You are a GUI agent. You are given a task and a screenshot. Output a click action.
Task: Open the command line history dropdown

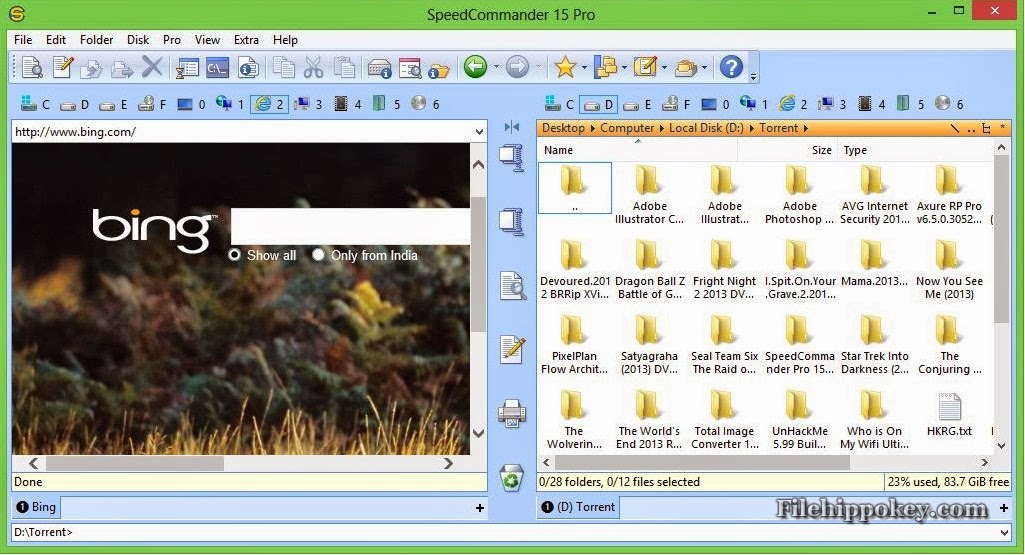pyautogui.click(x=1005, y=532)
